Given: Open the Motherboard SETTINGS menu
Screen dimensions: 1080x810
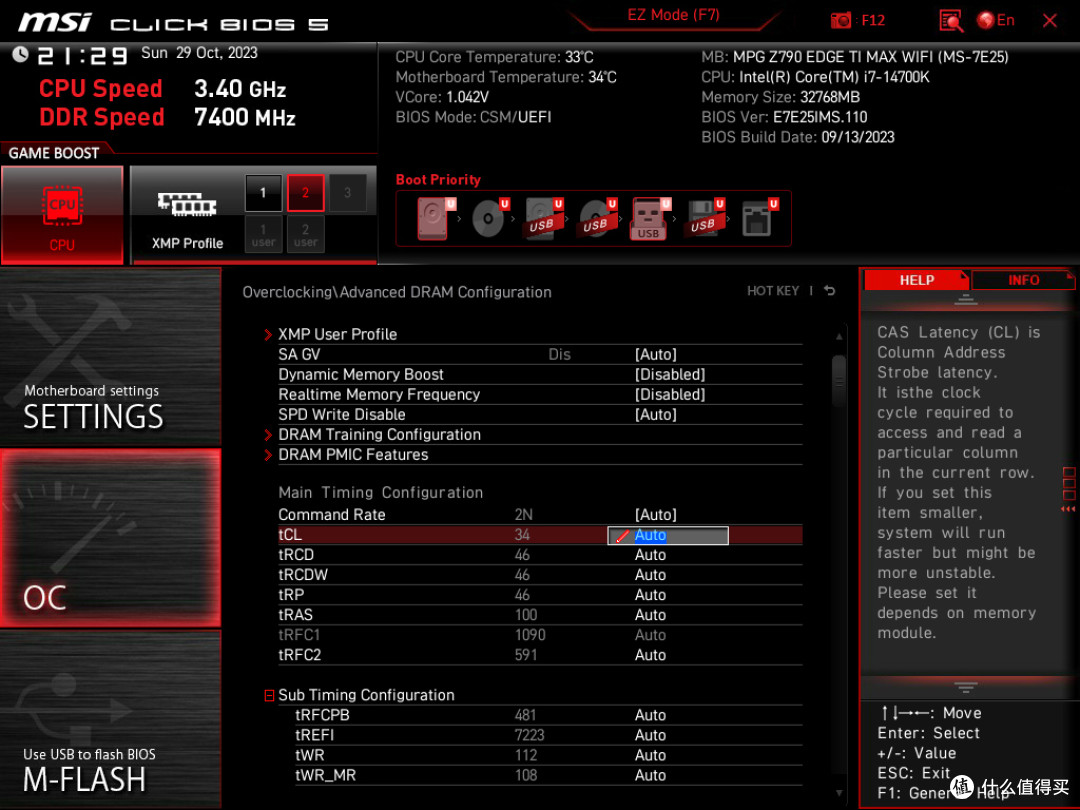Looking at the screenshot, I should (x=110, y=357).
